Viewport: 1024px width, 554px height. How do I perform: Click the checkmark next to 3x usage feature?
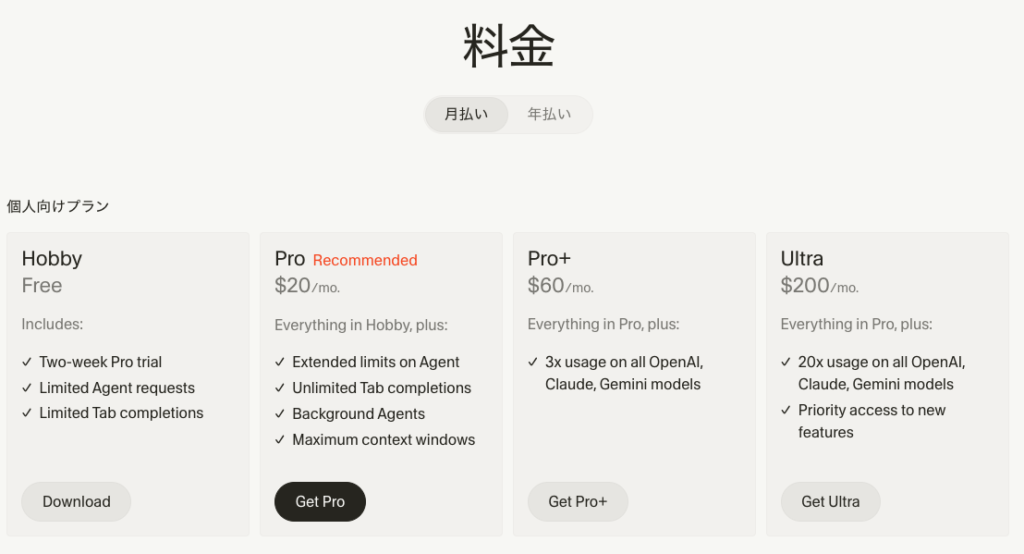pyautogui.click(x=533, y=362)
